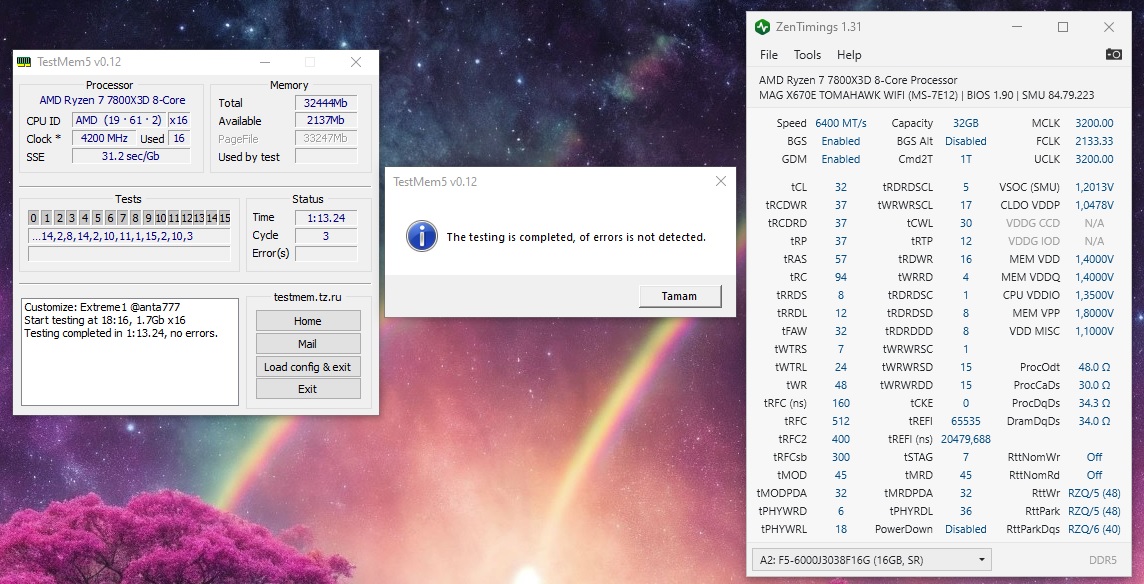Click the MCLK value 3200.00

point(1094,123)
